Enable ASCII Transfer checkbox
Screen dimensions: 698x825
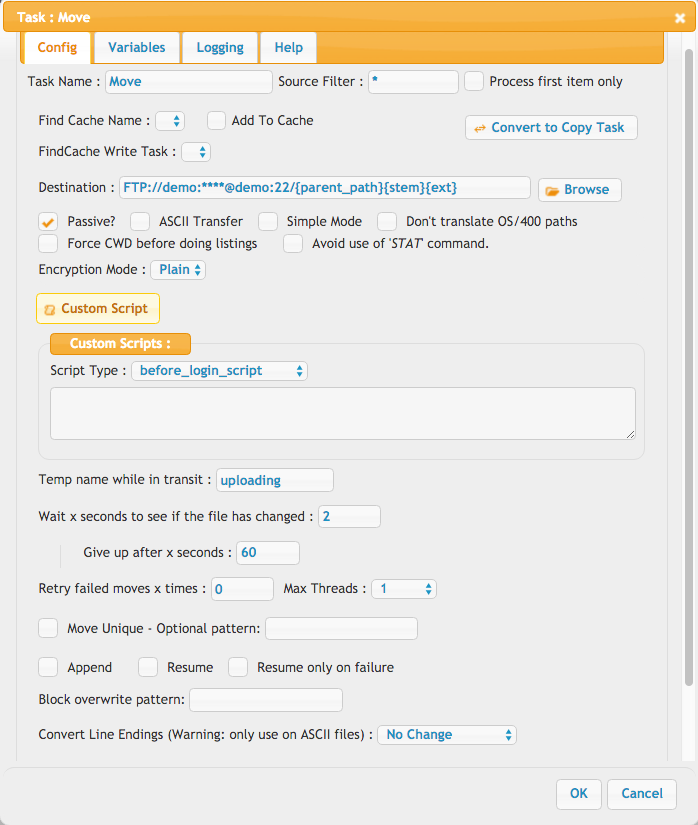(140, 222)
